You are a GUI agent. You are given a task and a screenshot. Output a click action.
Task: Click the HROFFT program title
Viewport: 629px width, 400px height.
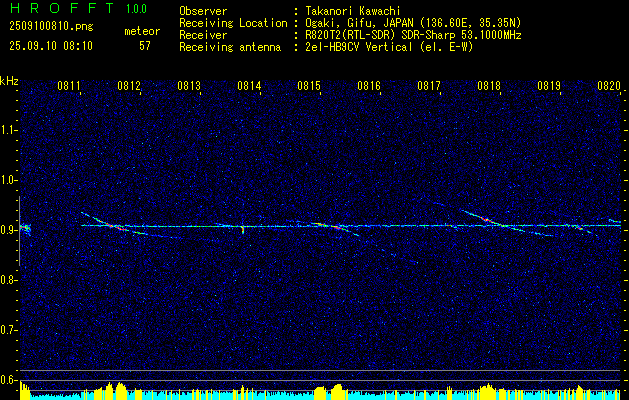tap(62, 8)
